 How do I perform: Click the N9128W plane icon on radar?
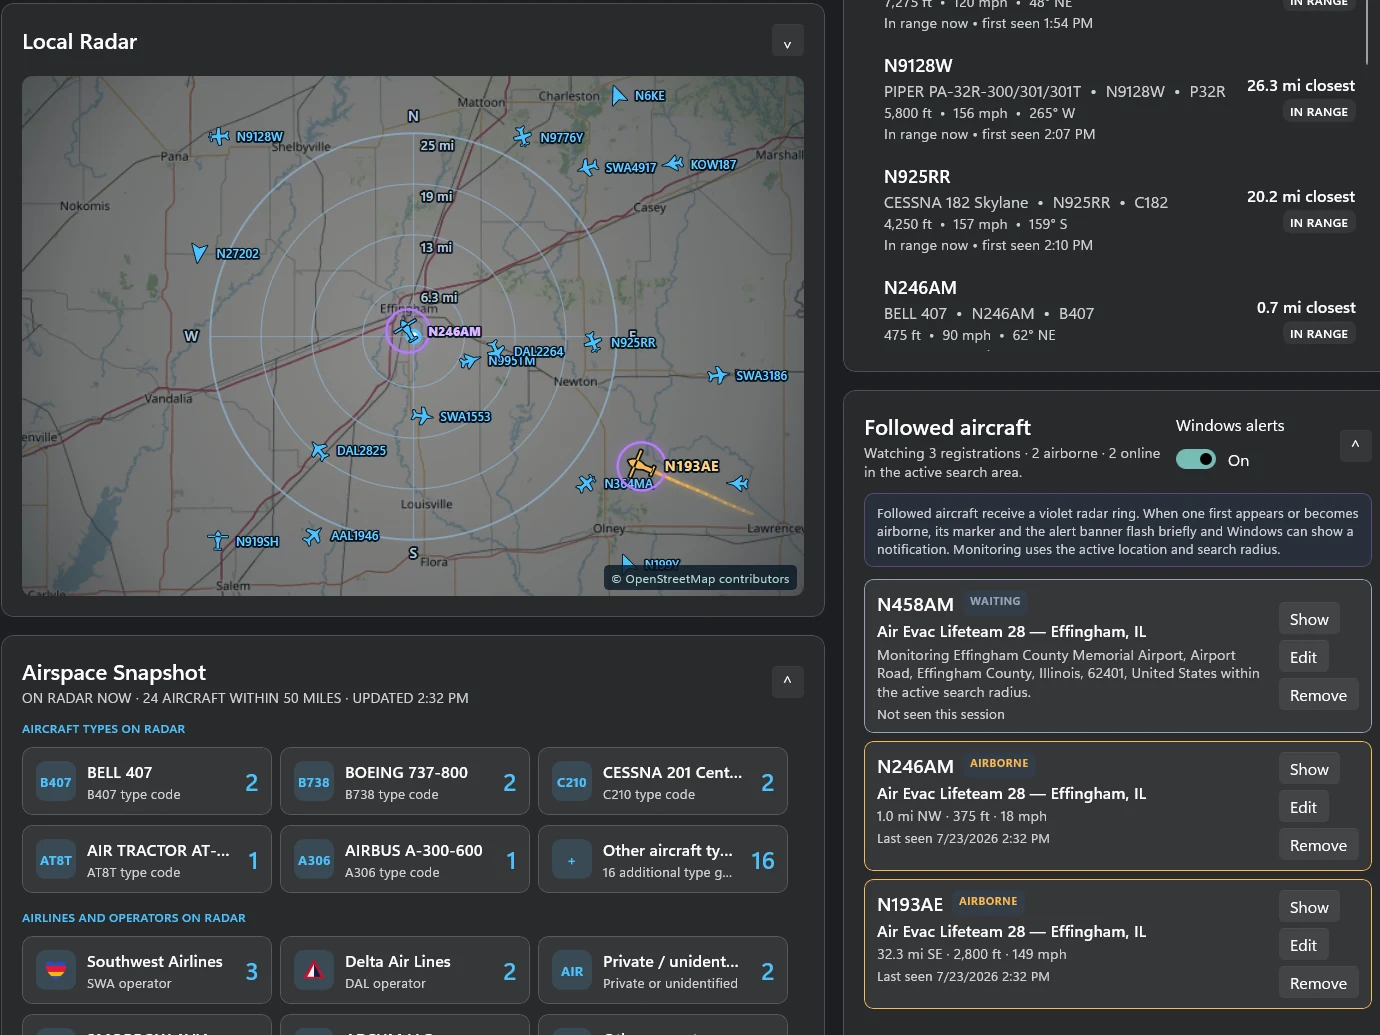pyautogui.click(x=219, y=136)
